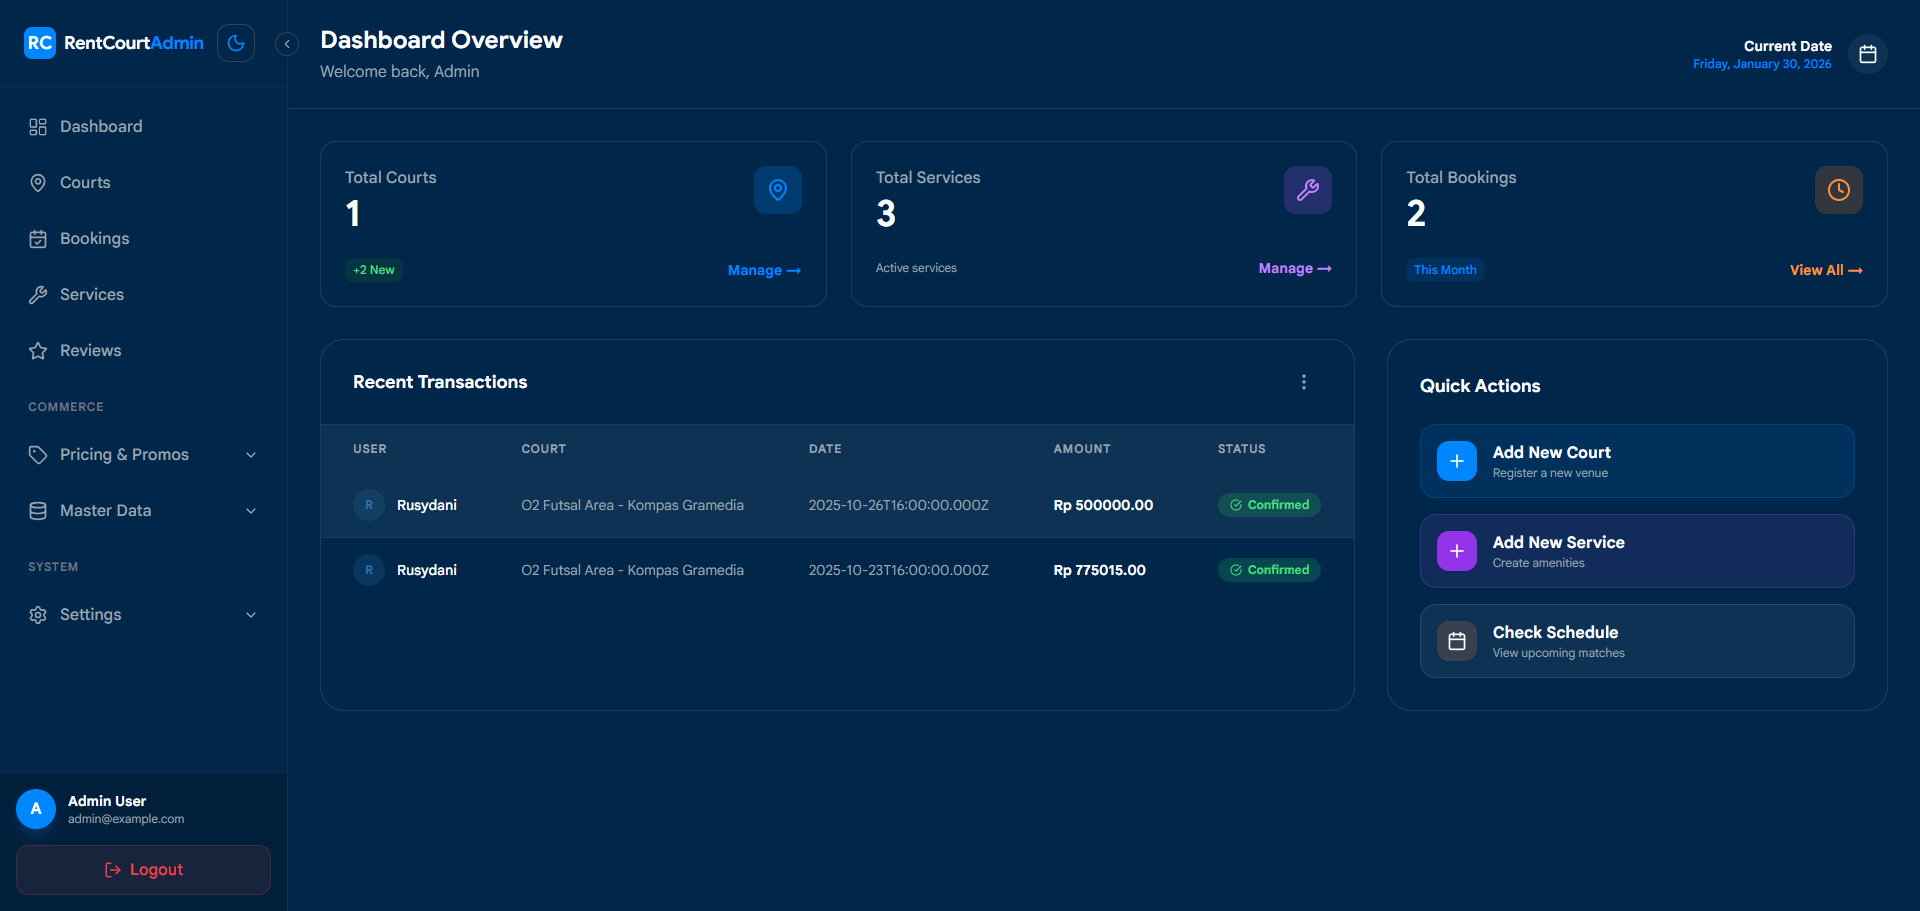This screenshot has width=1920, height=911.
Task: Go to Bookings in the sidebar
Action: 94,239
